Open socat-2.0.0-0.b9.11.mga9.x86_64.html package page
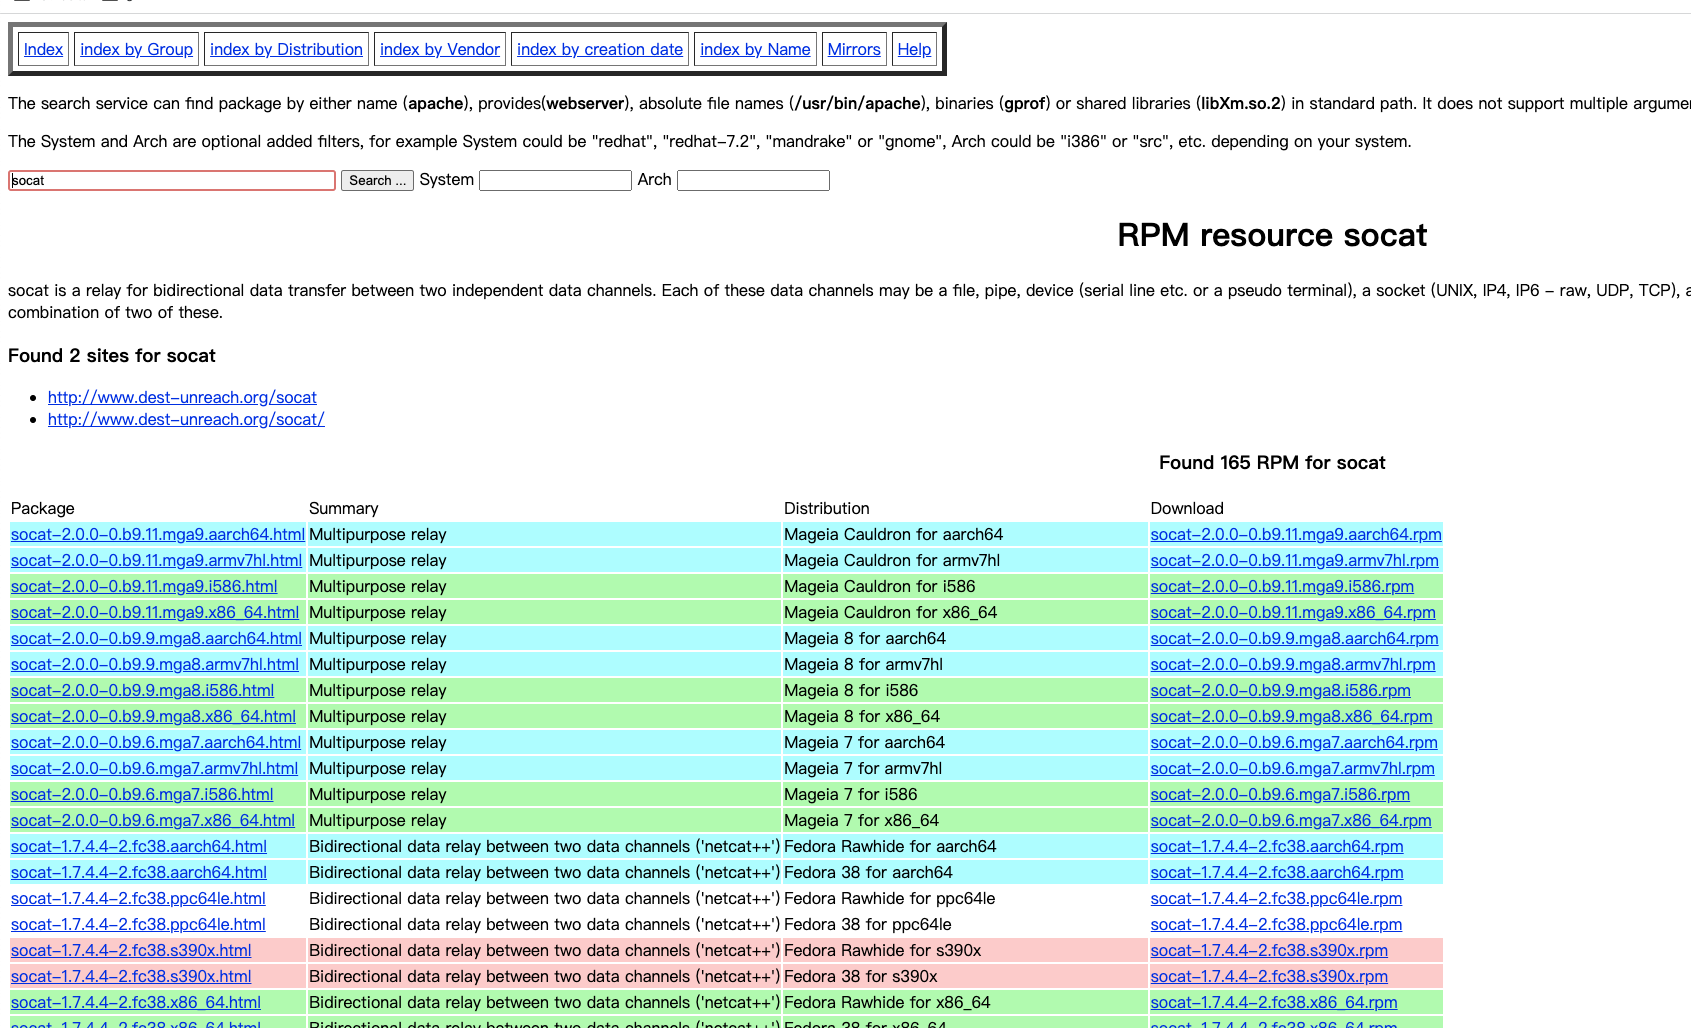The height and width of the screenshot is (1028, 1691). point(155,612)
